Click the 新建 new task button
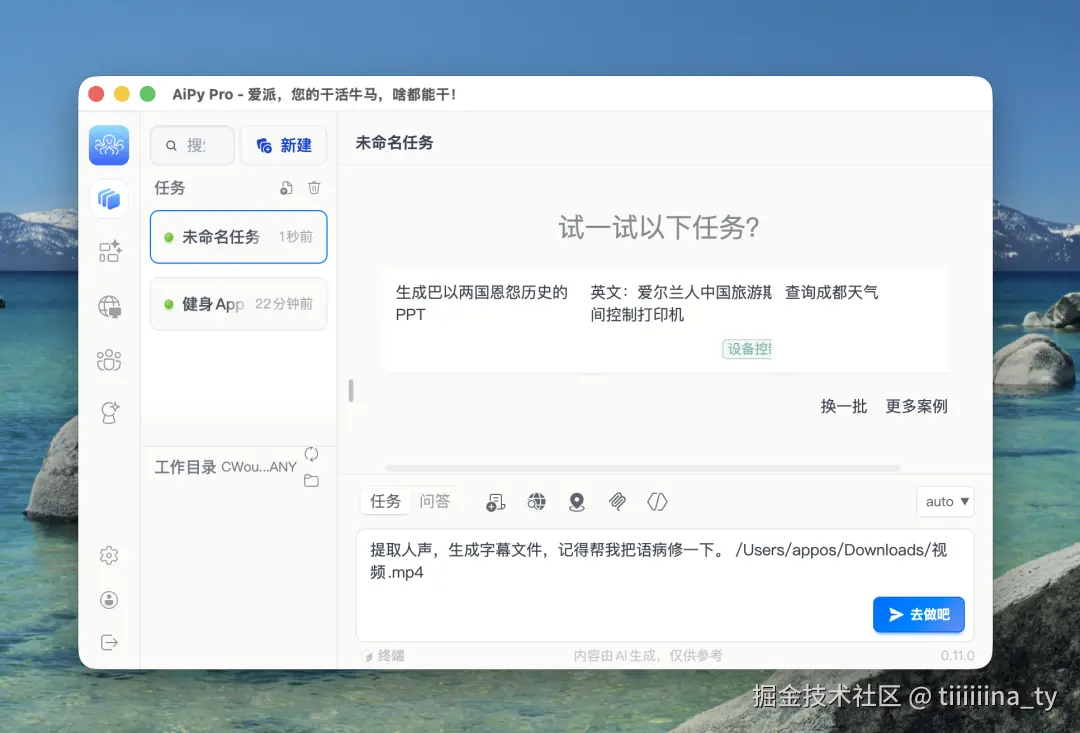The width and height of the screenshot is (1080, 733). 283,145
